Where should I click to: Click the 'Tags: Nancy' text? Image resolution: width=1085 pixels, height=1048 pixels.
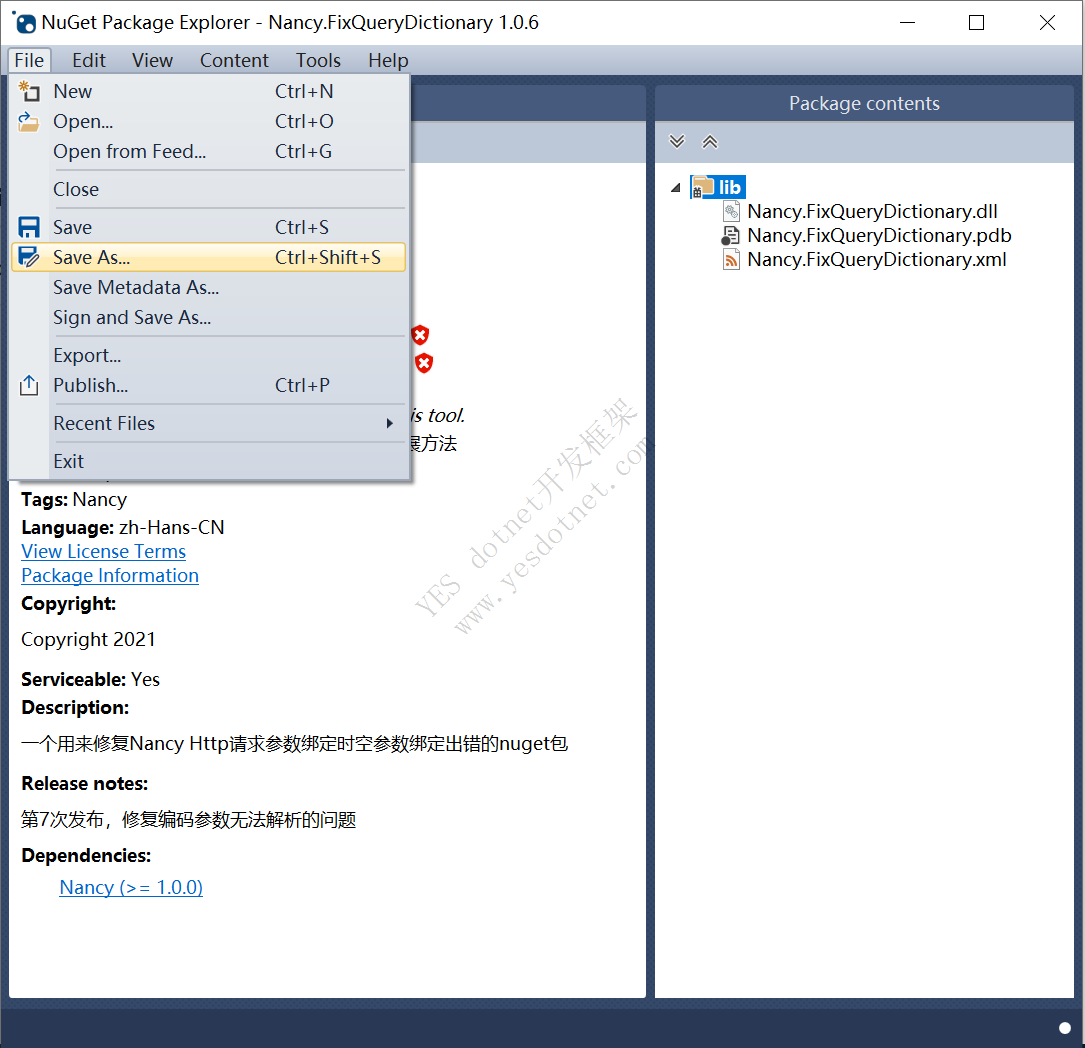(x=74, y=499)
